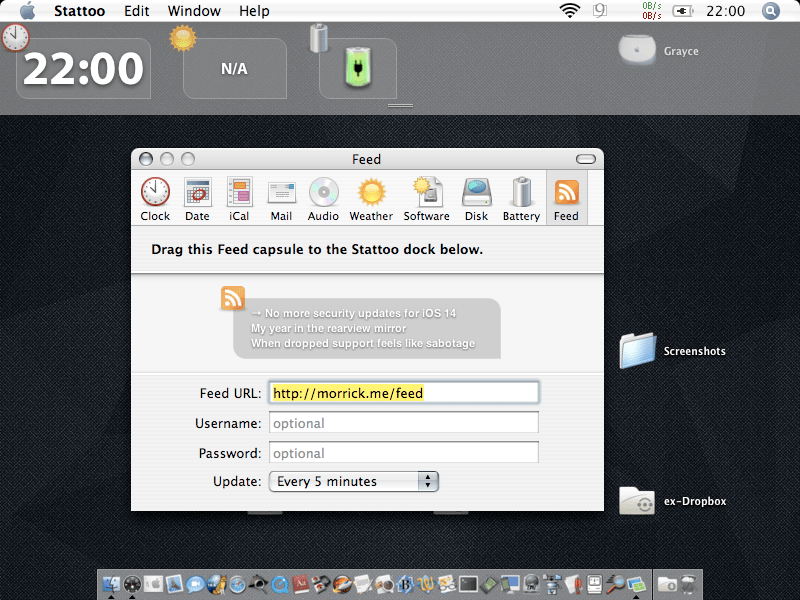The image size is (800, 600).
Task: Select the Screenshots folder on desktop
Action: point(638,351)
